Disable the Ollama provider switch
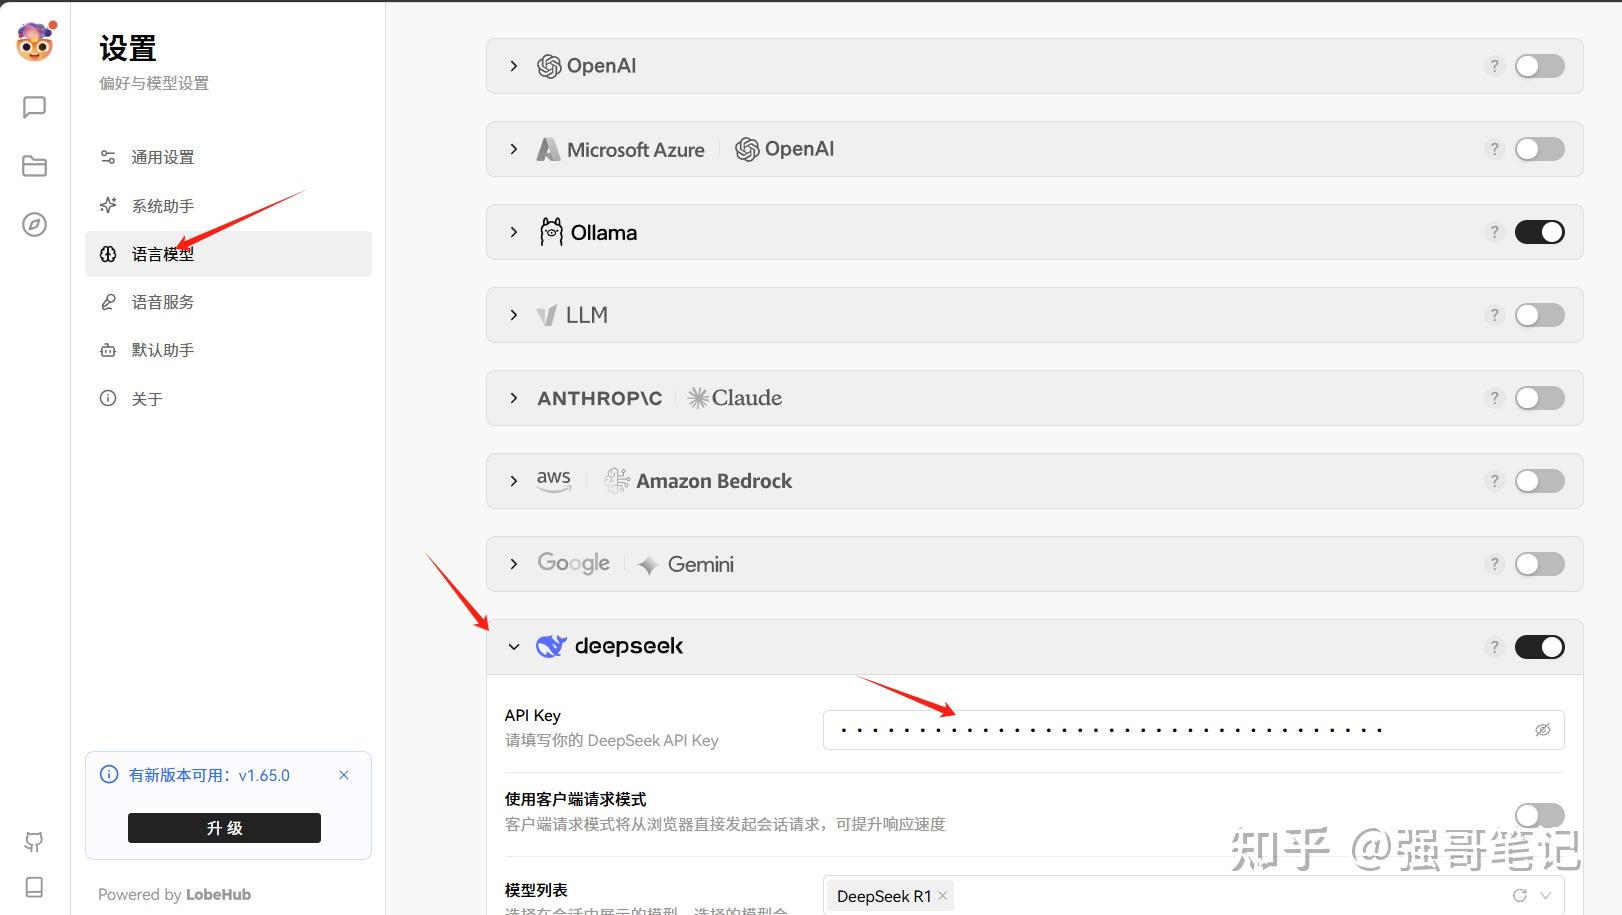This screenshot has width=1622, height=915. (x=1540, y=232)
